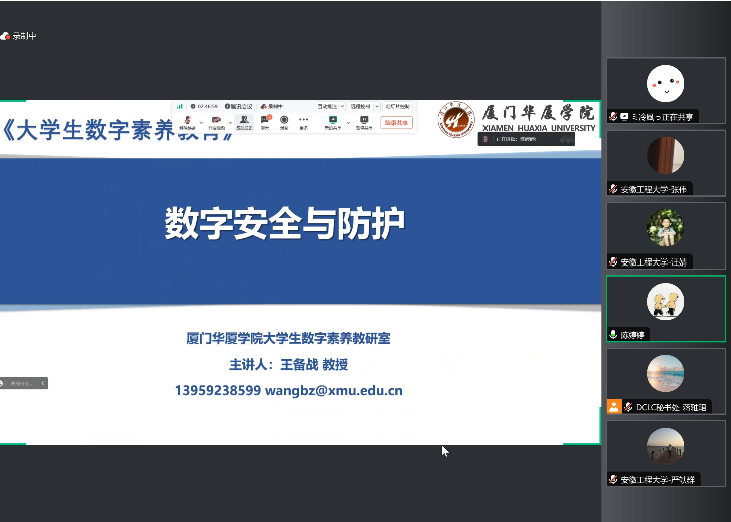Click the active speaker tile with green border
Viewport: 731px width, 522px height.
point(665,308)
